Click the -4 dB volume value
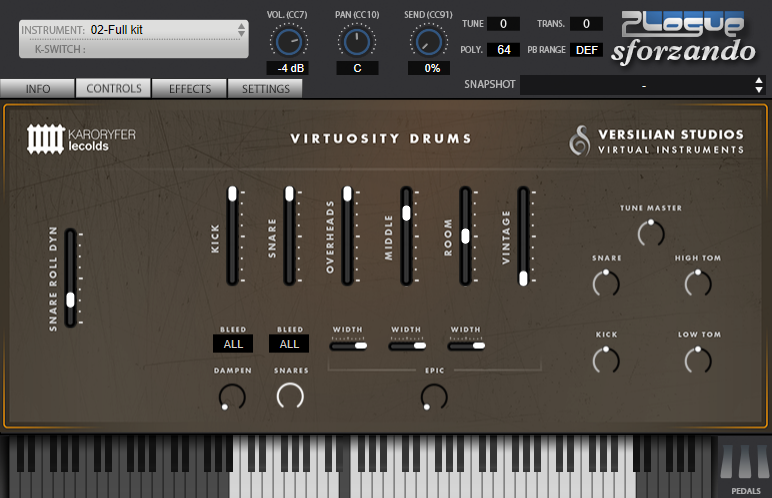Viewport: 772px width, 498px height. 288,68
